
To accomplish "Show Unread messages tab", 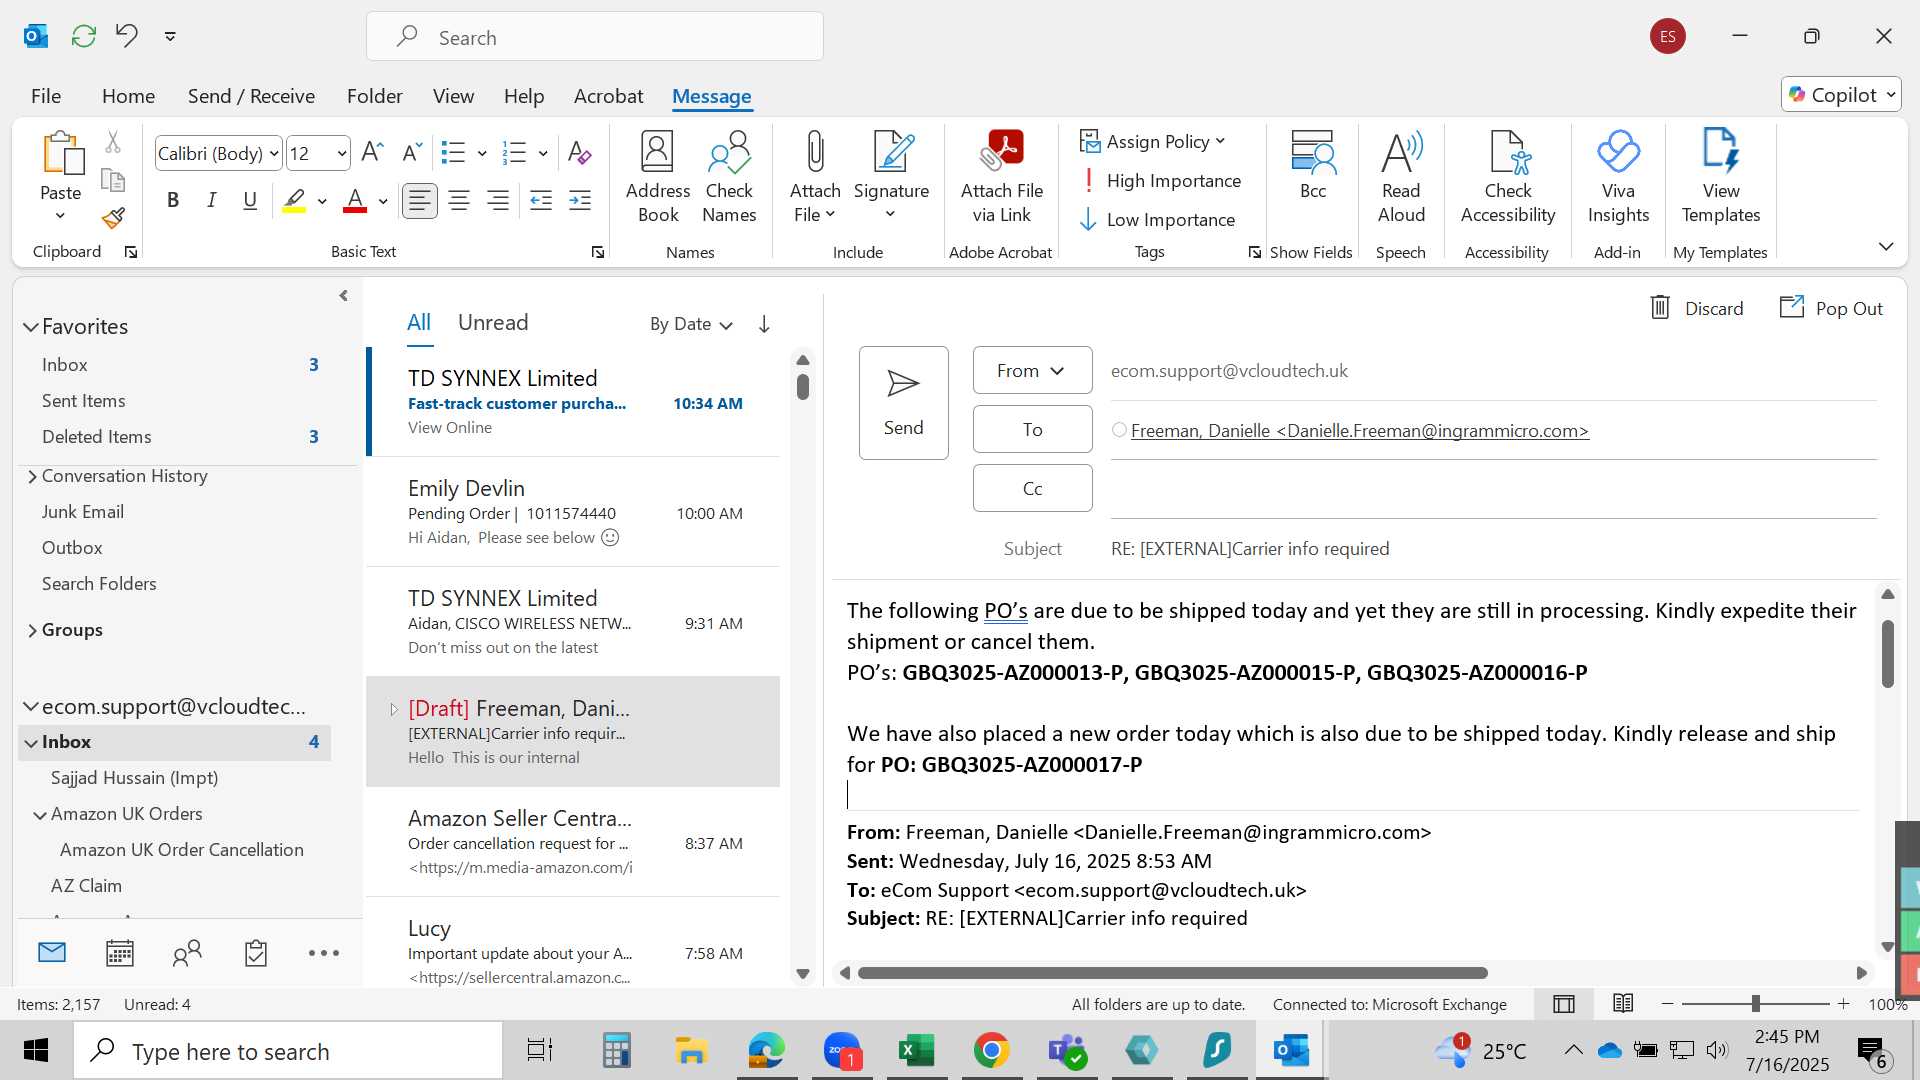I will tap(493, 323).
